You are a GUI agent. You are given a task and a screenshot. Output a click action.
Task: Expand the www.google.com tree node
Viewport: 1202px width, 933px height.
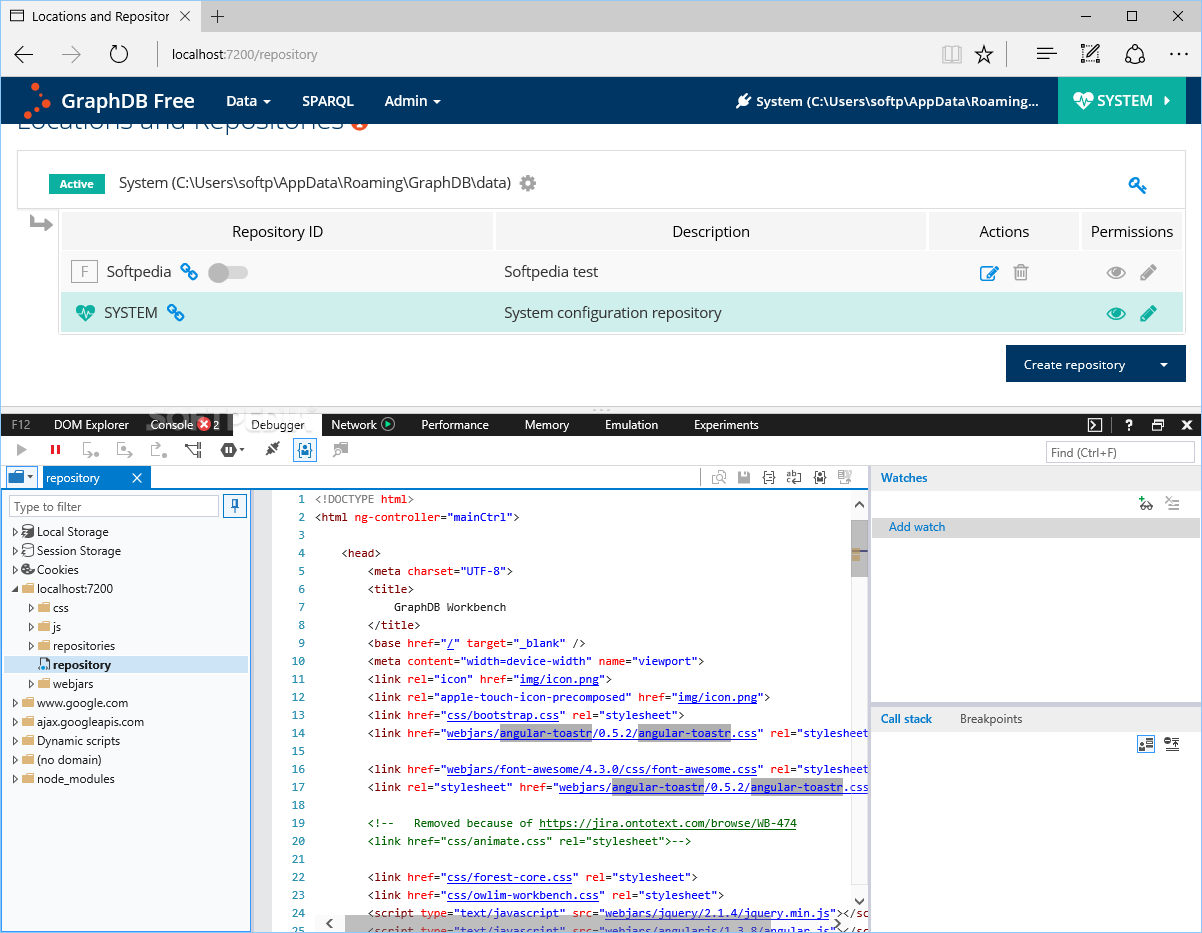coord(15,703)
